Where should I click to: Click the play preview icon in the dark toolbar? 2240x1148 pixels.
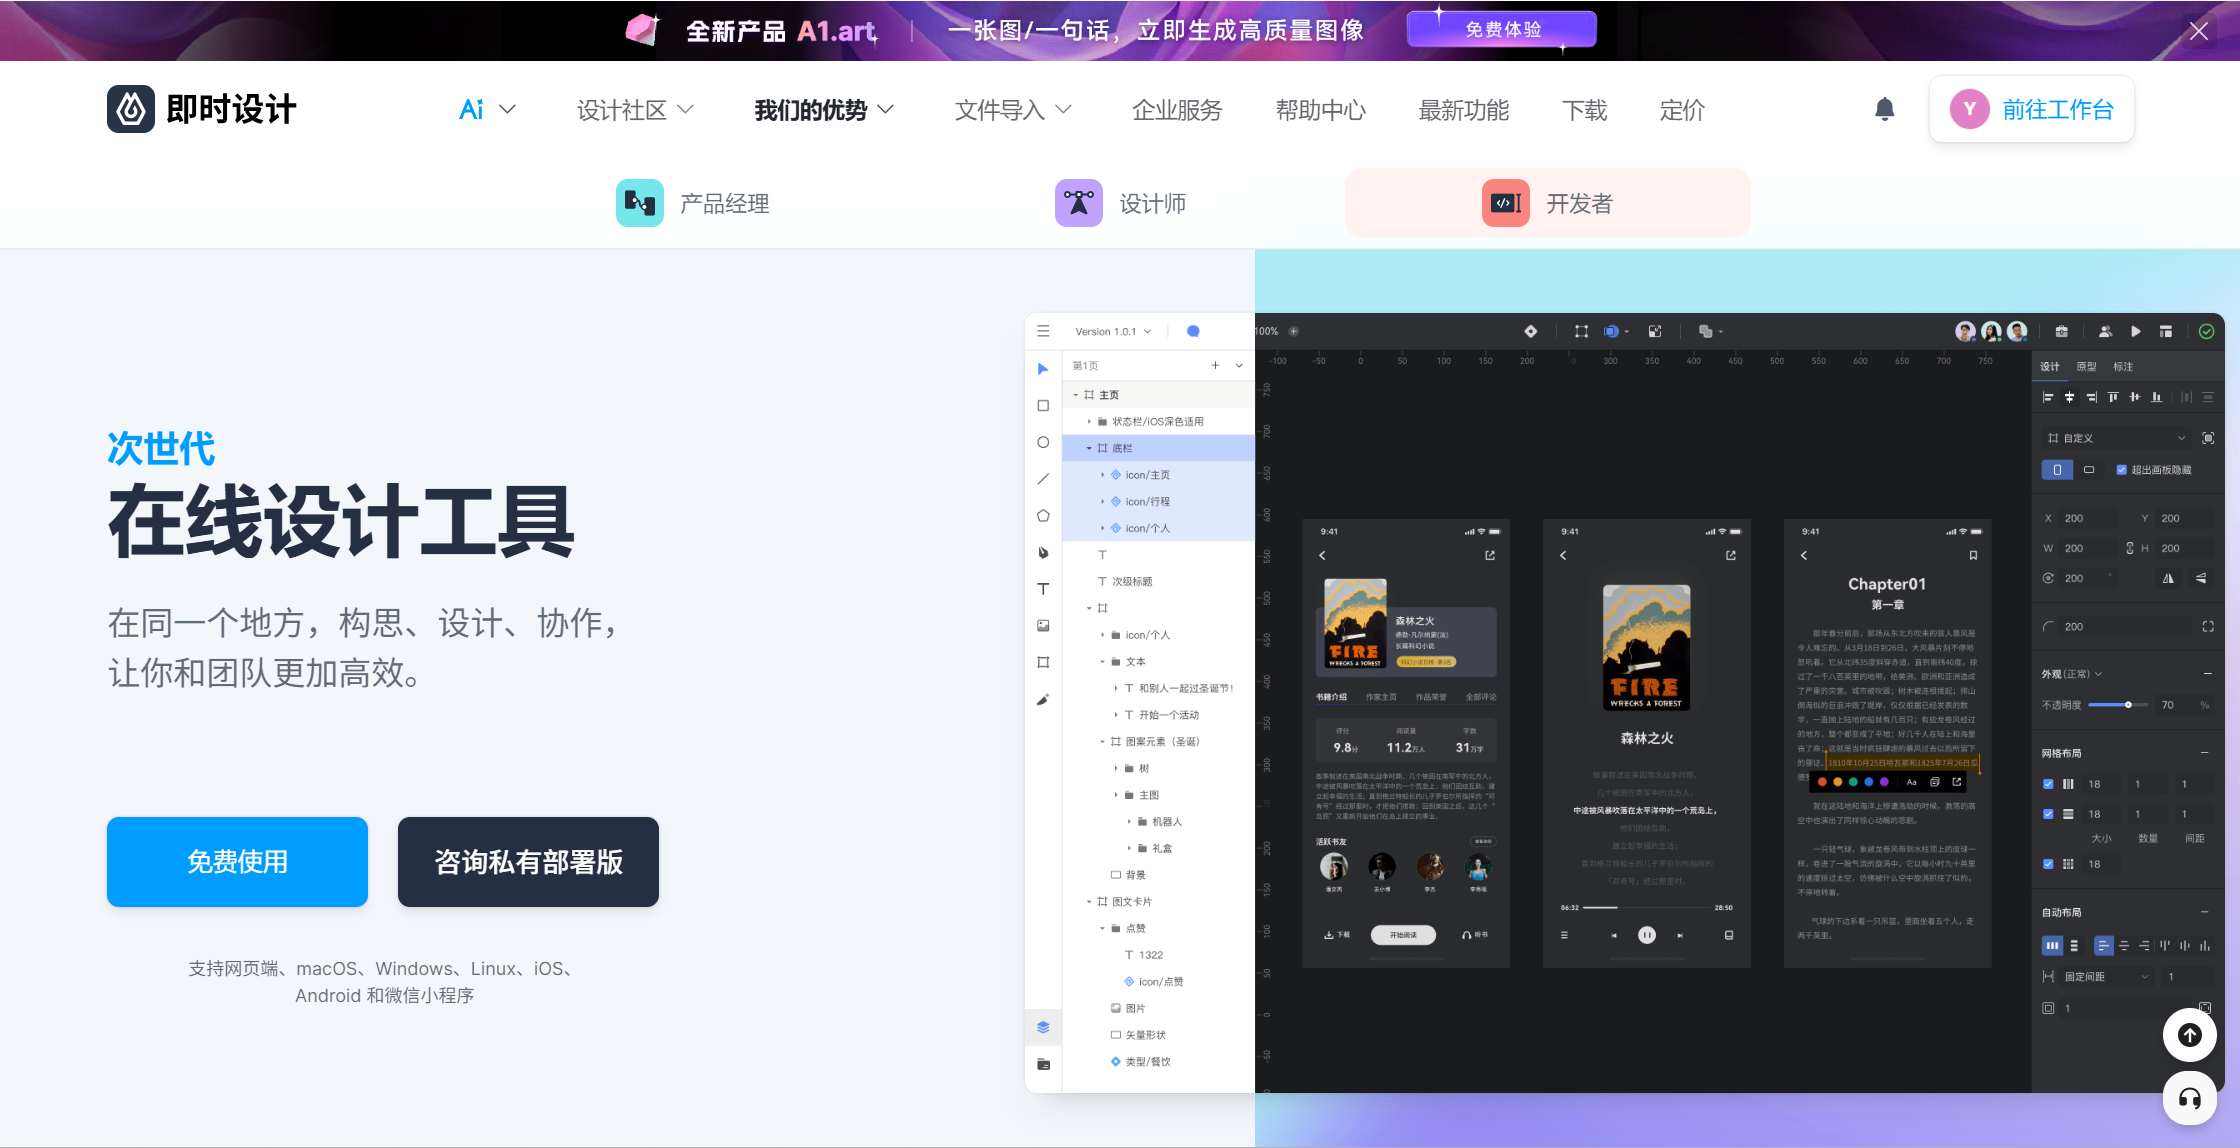coord(2135,331)
